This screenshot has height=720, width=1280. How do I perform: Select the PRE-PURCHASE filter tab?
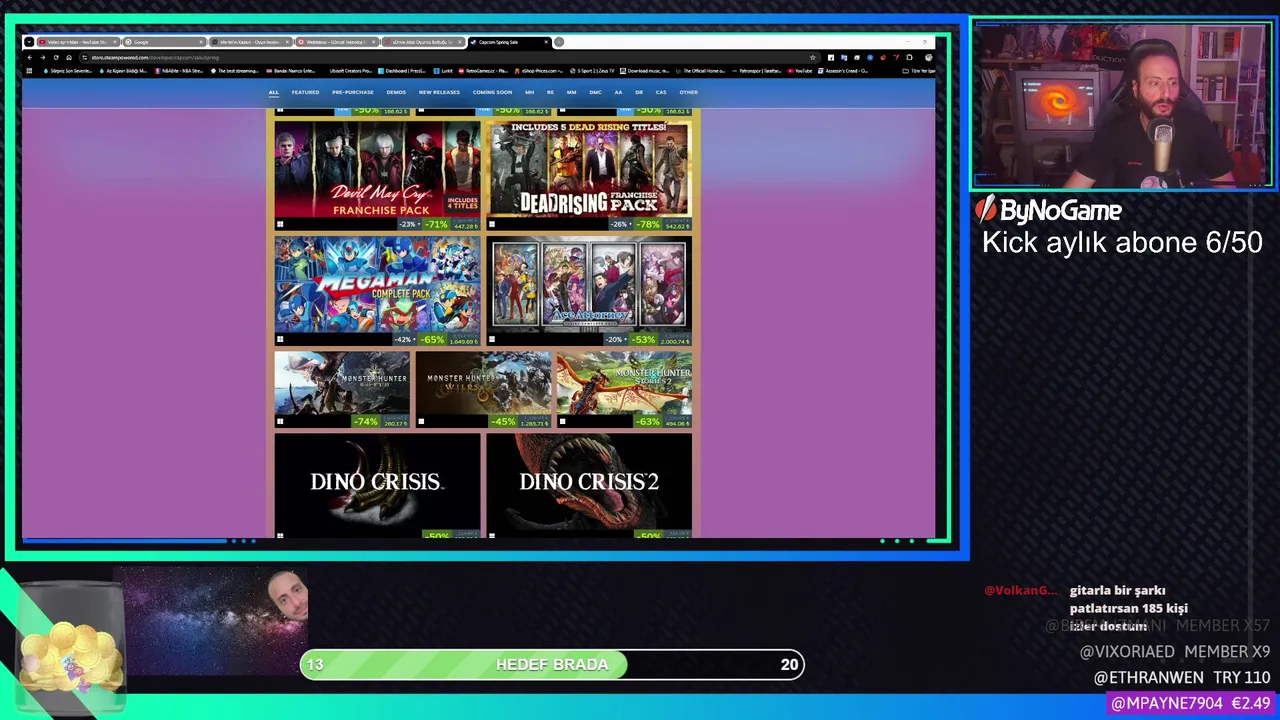pyautogui.click(x=352, y=92)
